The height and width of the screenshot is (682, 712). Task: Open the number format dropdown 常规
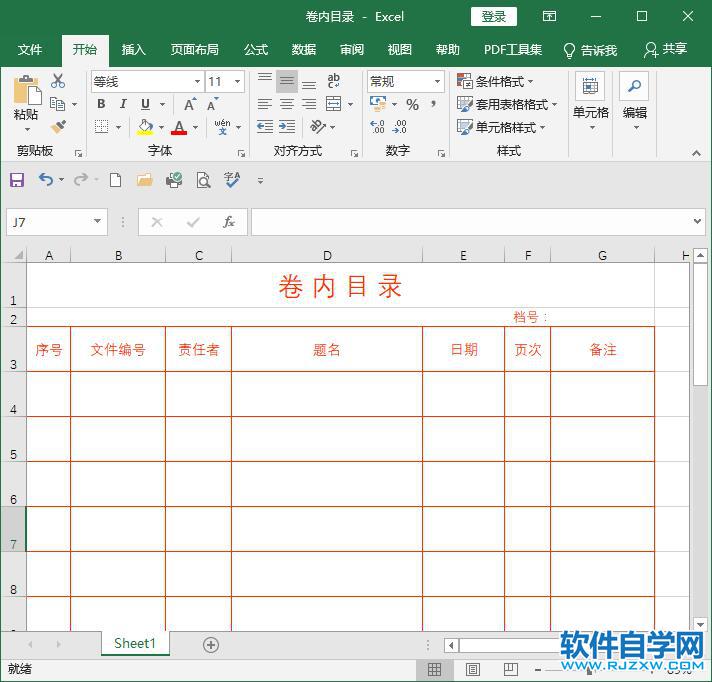[437, 82]
